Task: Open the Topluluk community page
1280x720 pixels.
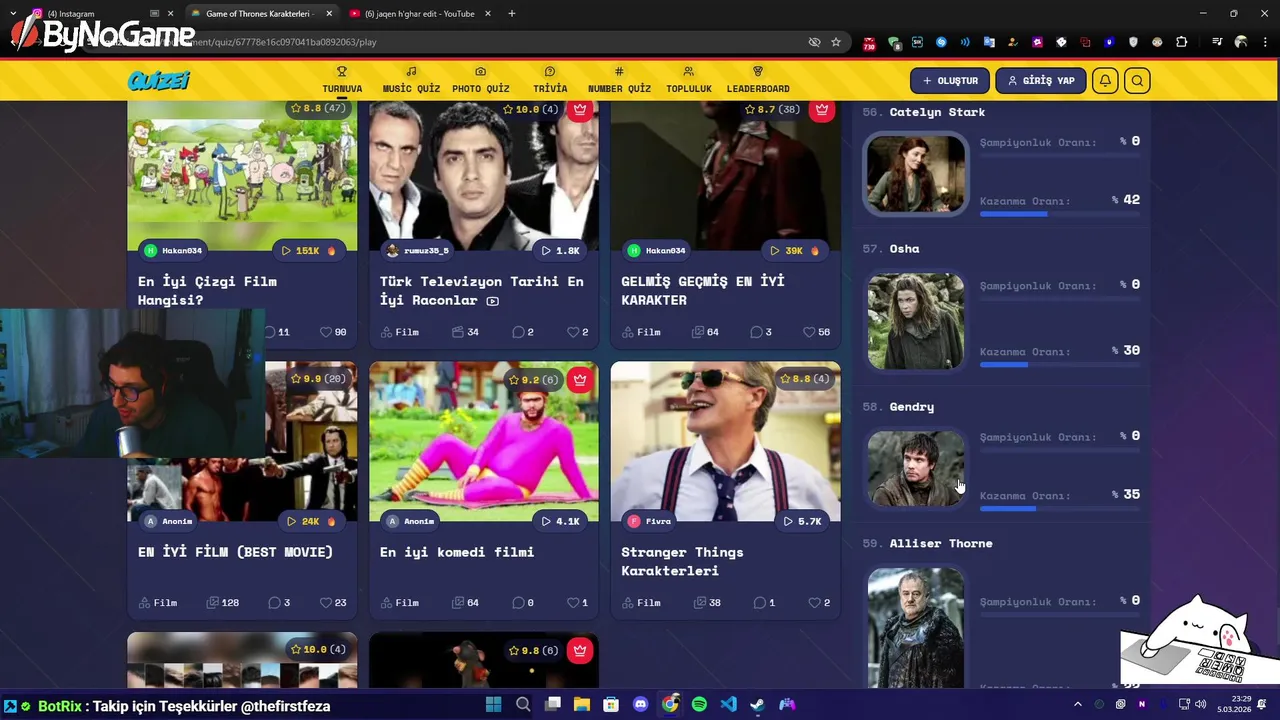Action: tap(689, 80)
